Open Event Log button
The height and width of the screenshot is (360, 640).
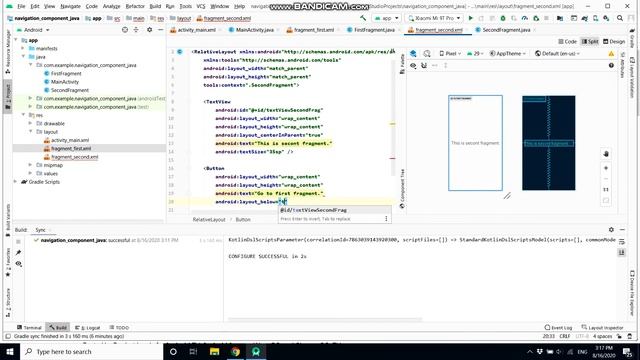[x=558, y=327]
